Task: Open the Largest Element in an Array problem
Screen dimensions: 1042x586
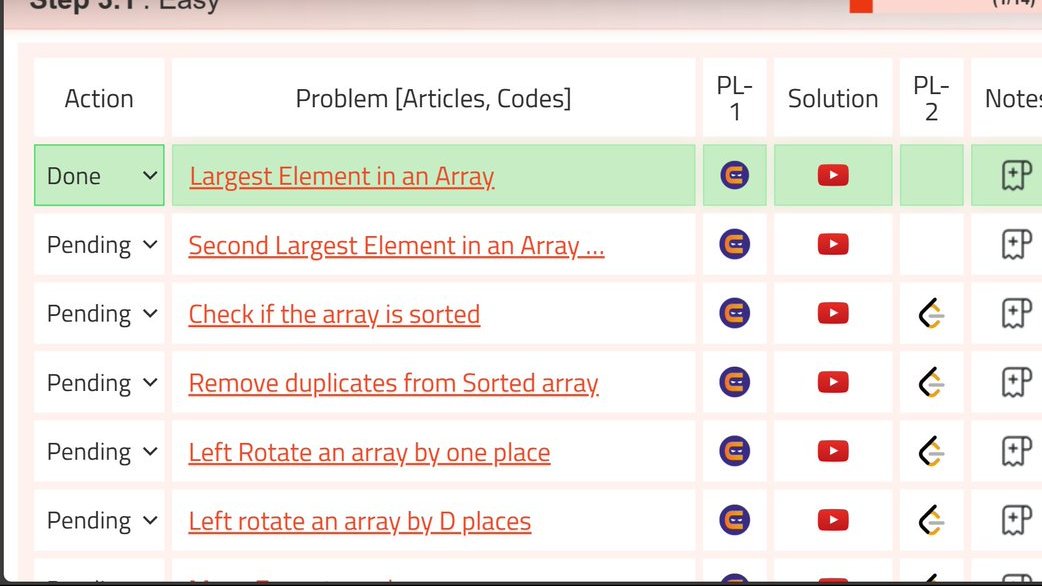Action: tap(341, 175)
